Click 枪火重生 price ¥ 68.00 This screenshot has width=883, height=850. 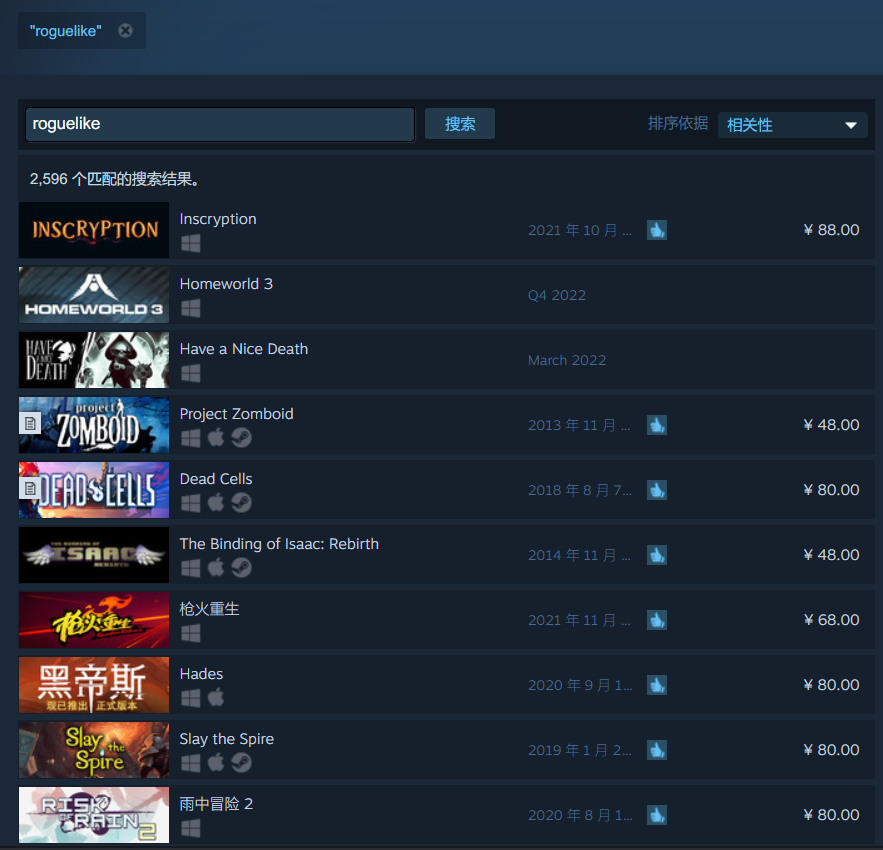point(831,620)
